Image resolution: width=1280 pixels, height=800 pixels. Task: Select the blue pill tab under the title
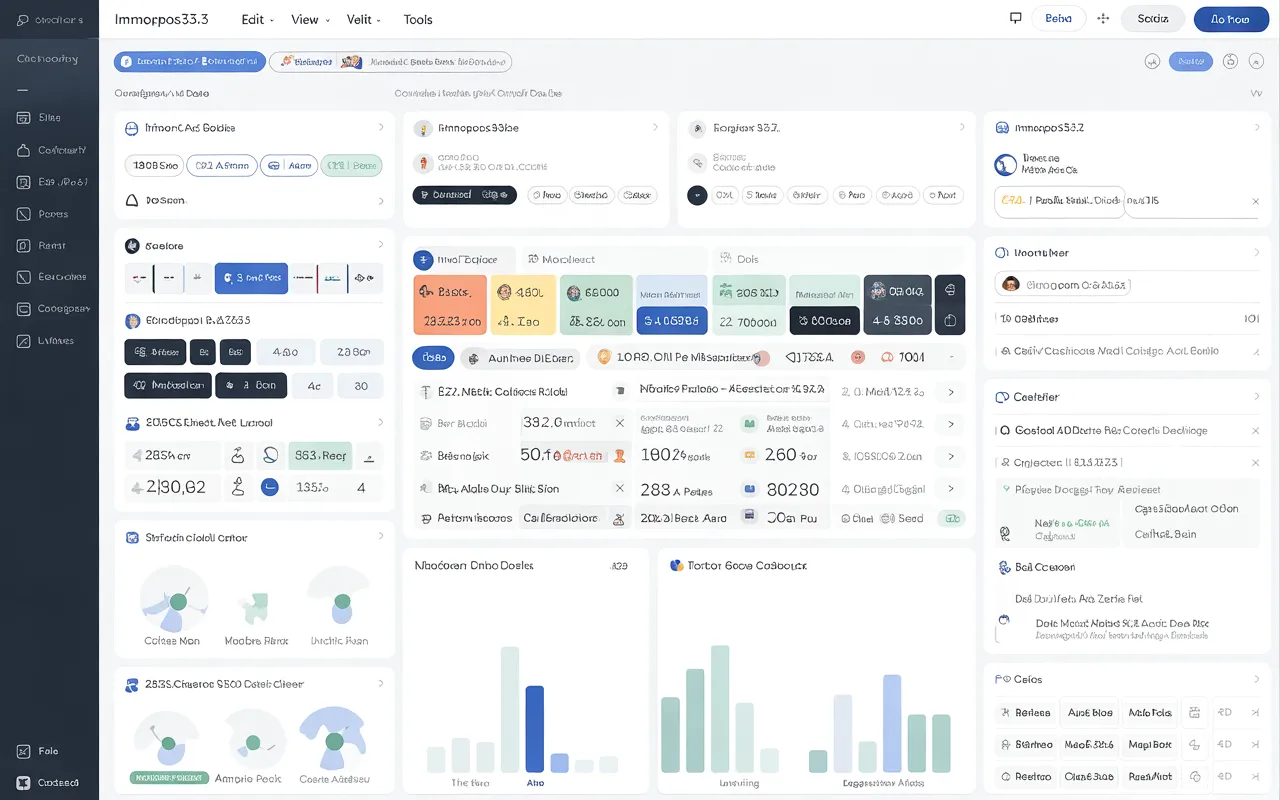pyautogui.click(x=190, y=62)
